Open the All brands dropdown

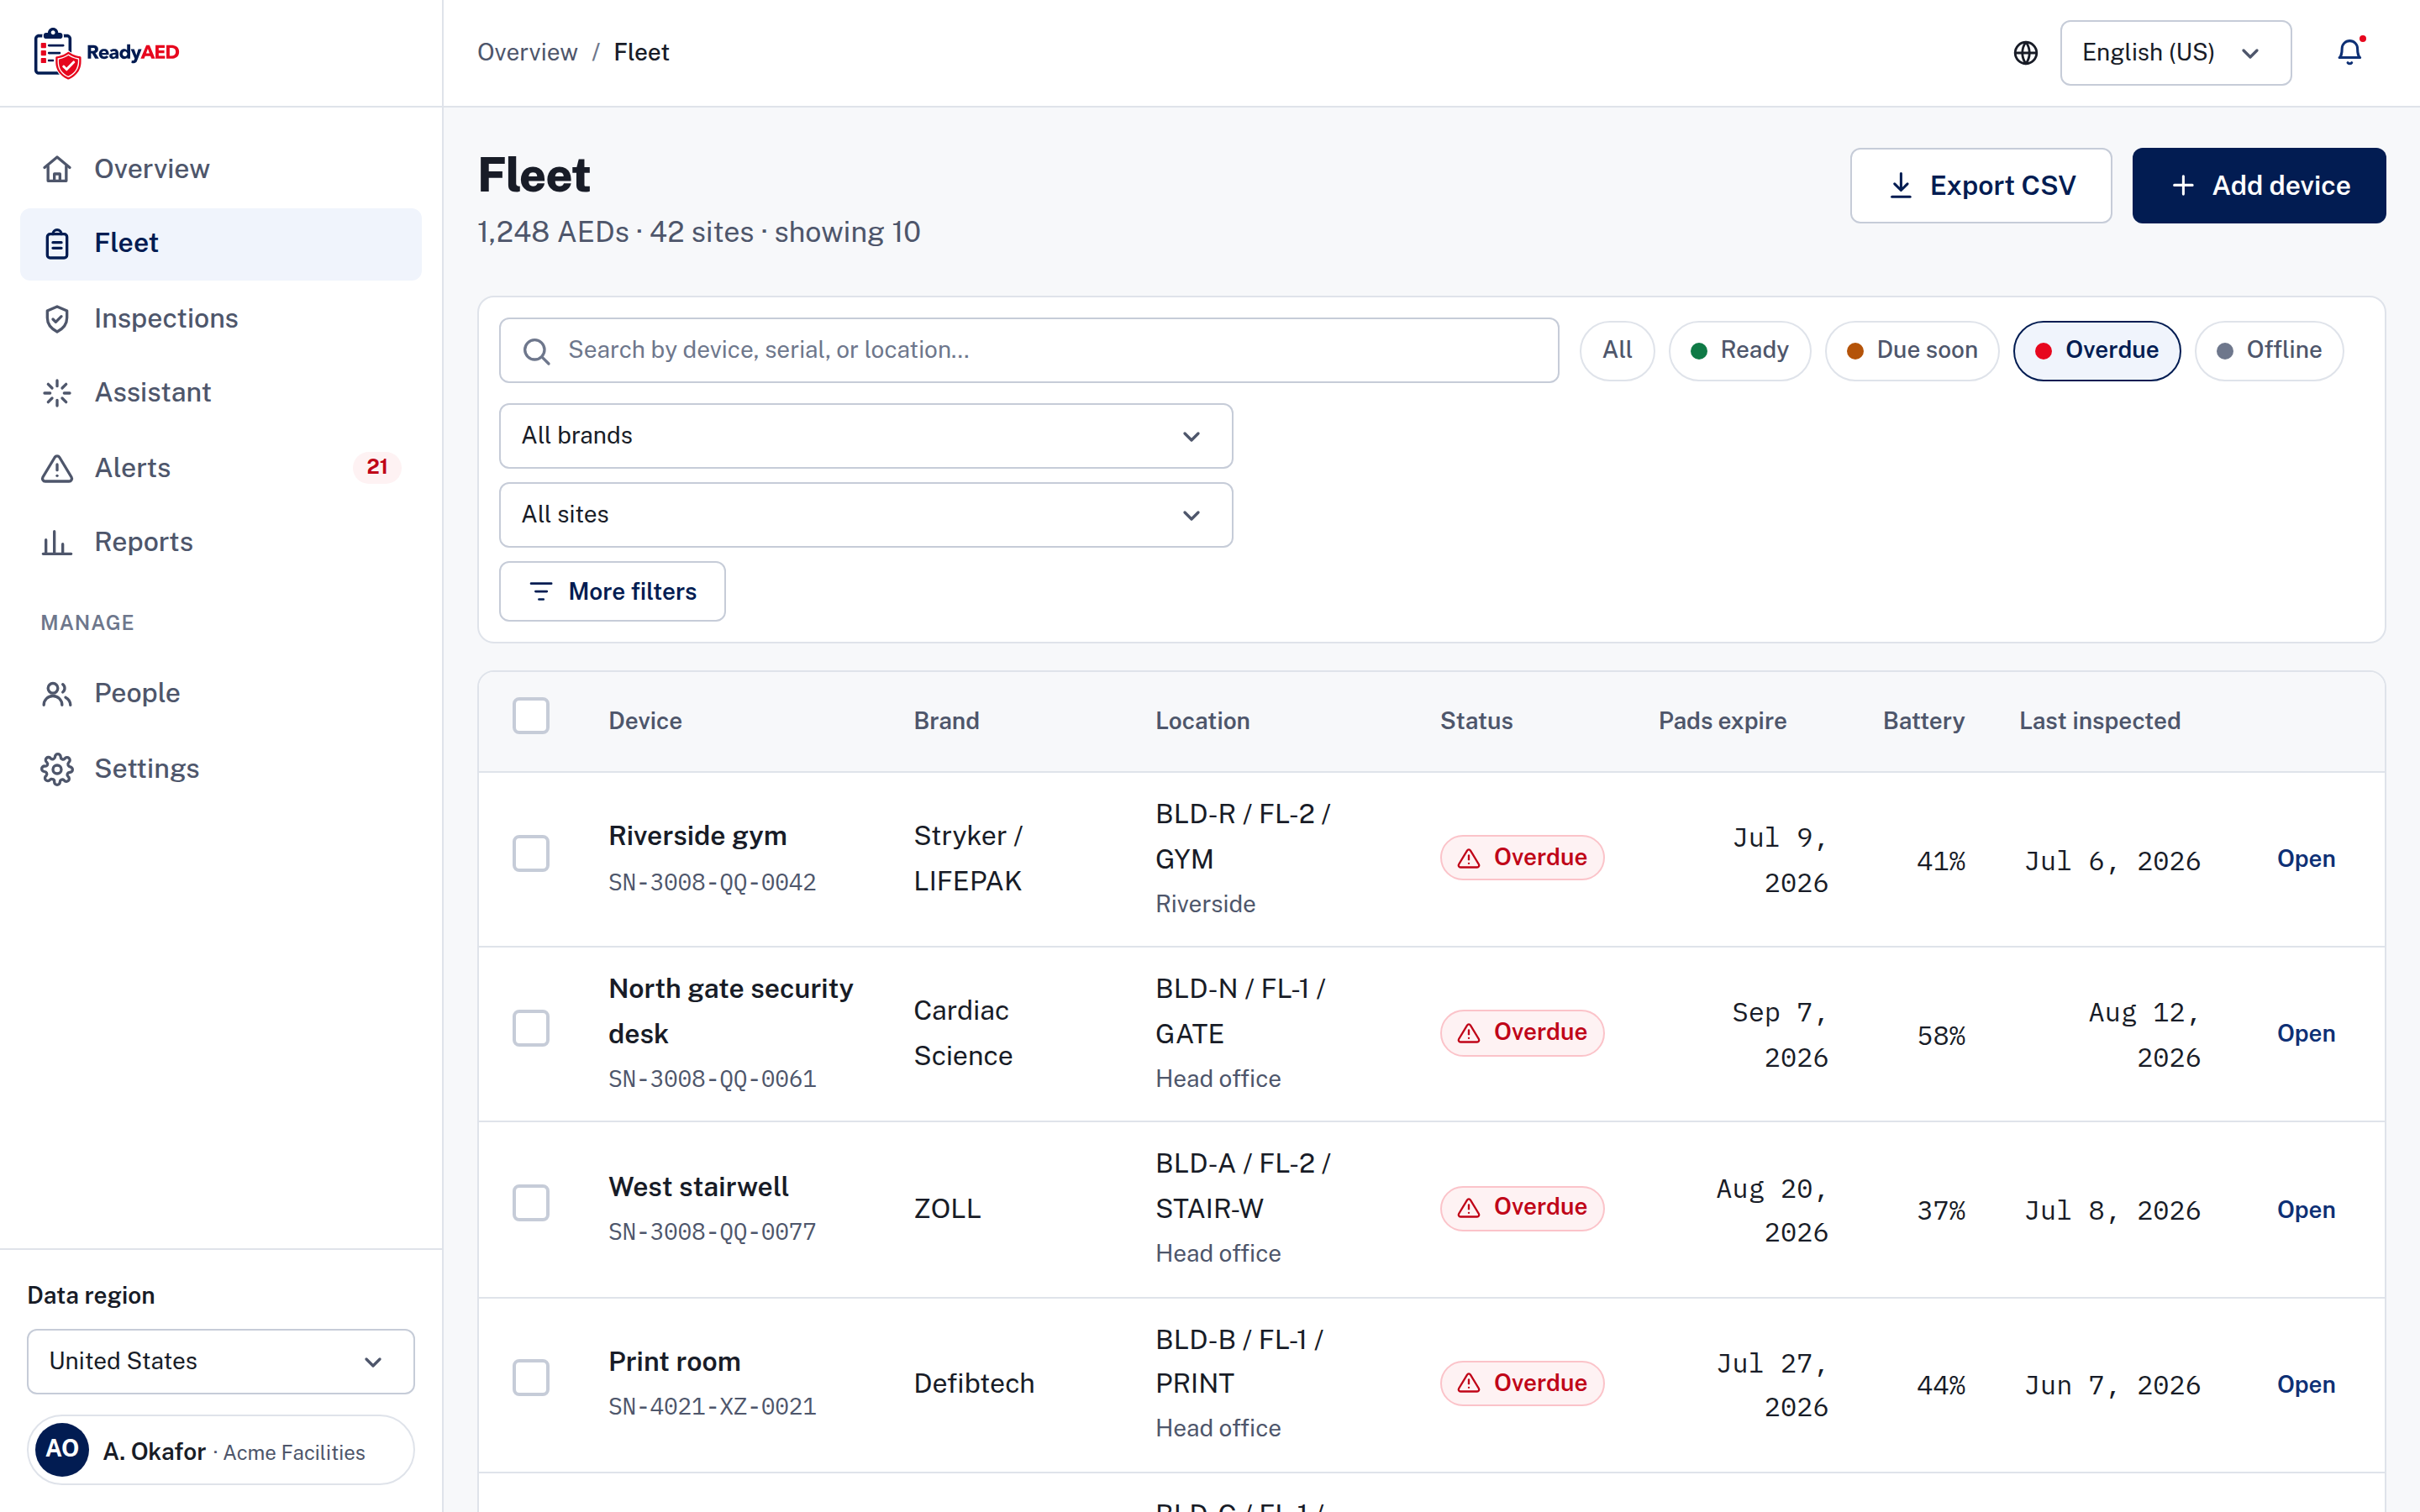(866, 436)
